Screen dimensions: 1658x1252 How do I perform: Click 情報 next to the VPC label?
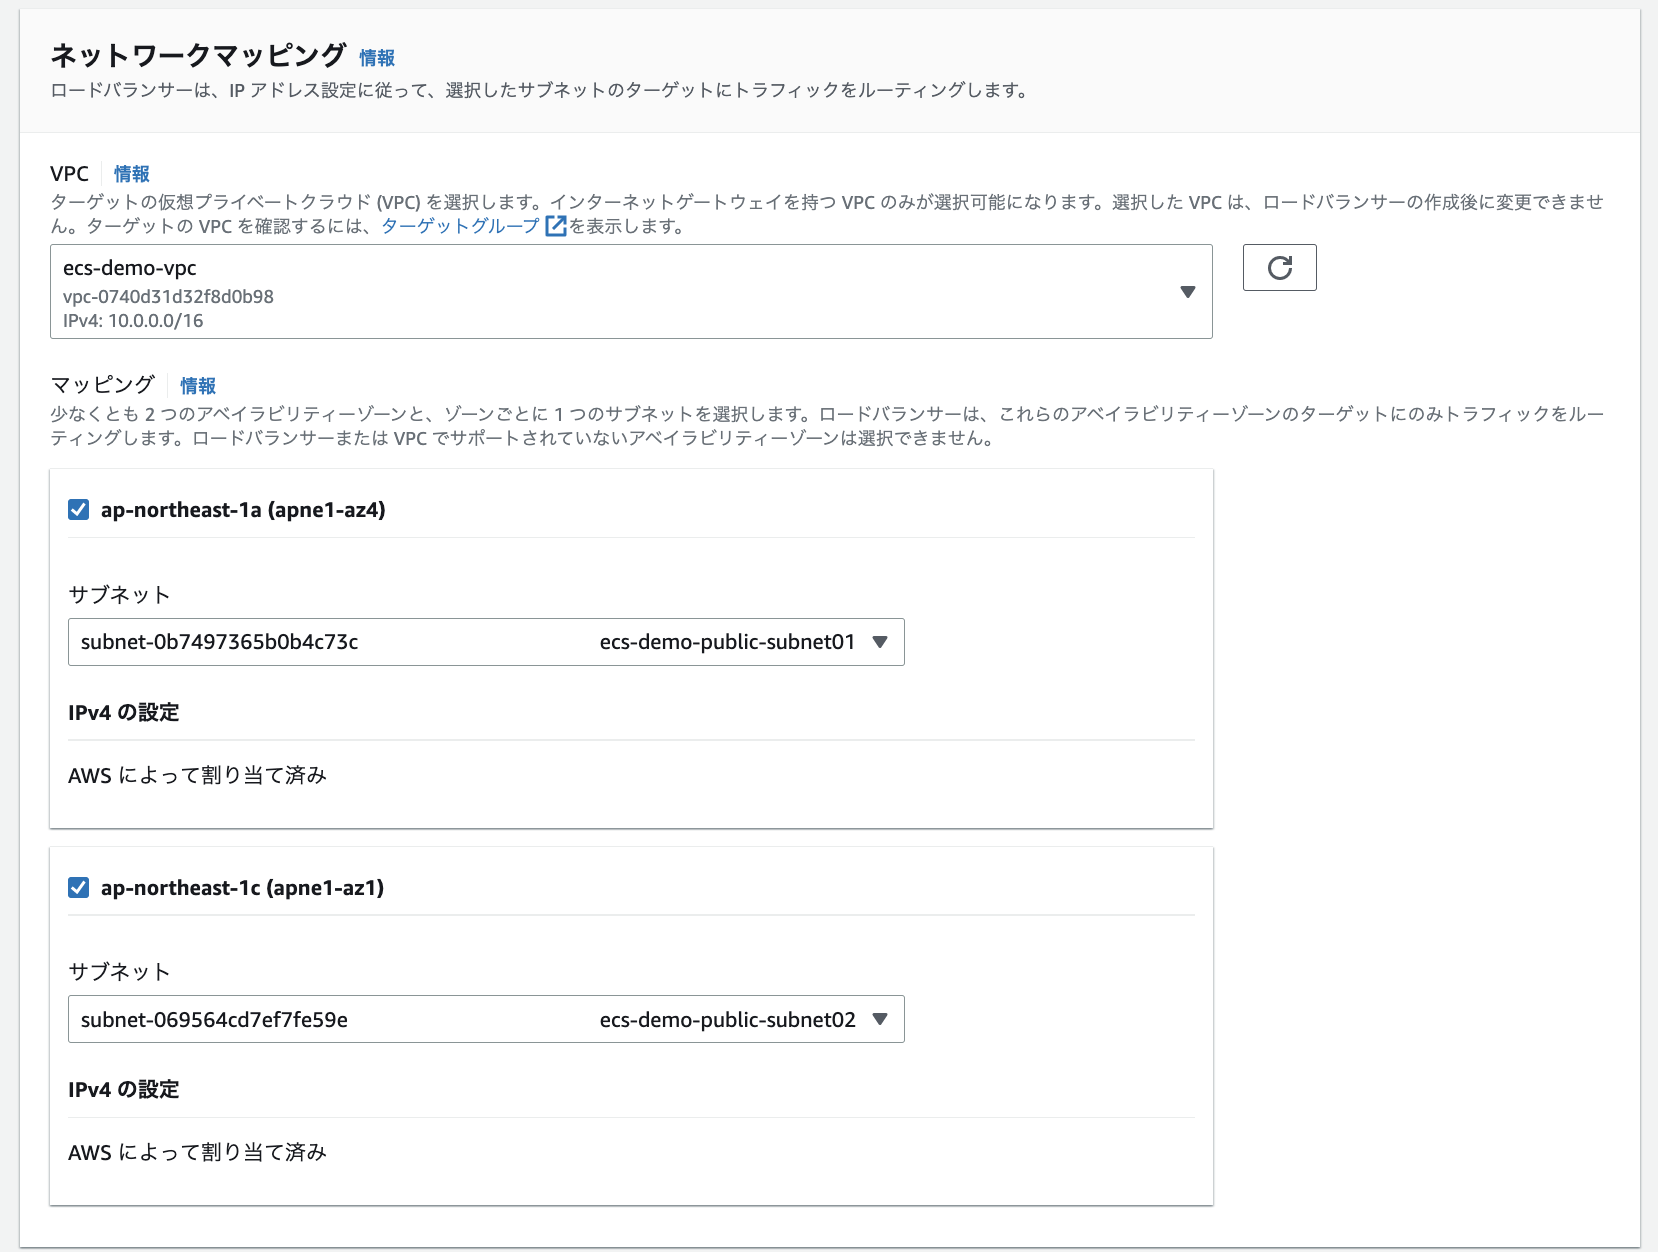click(x=132, y=173)
